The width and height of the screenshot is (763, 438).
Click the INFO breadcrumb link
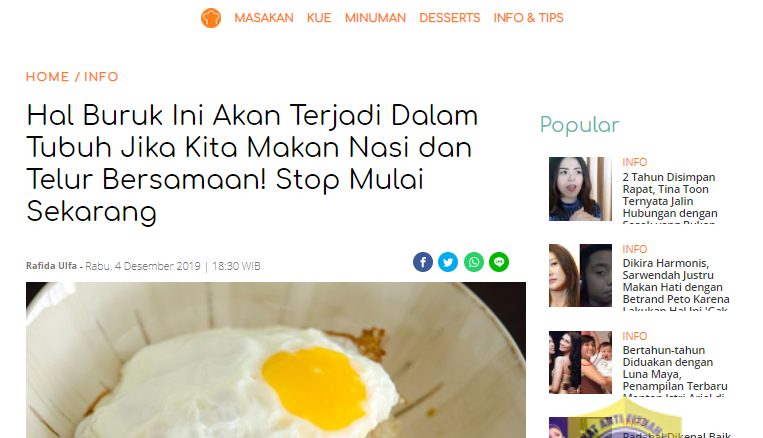point(101,77)
